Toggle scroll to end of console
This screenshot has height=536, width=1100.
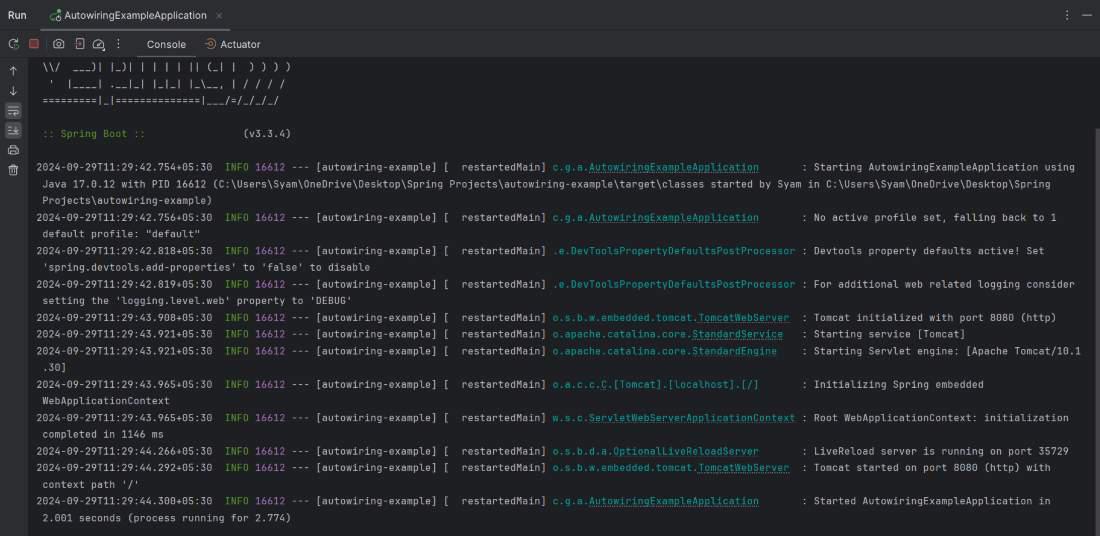13,131
